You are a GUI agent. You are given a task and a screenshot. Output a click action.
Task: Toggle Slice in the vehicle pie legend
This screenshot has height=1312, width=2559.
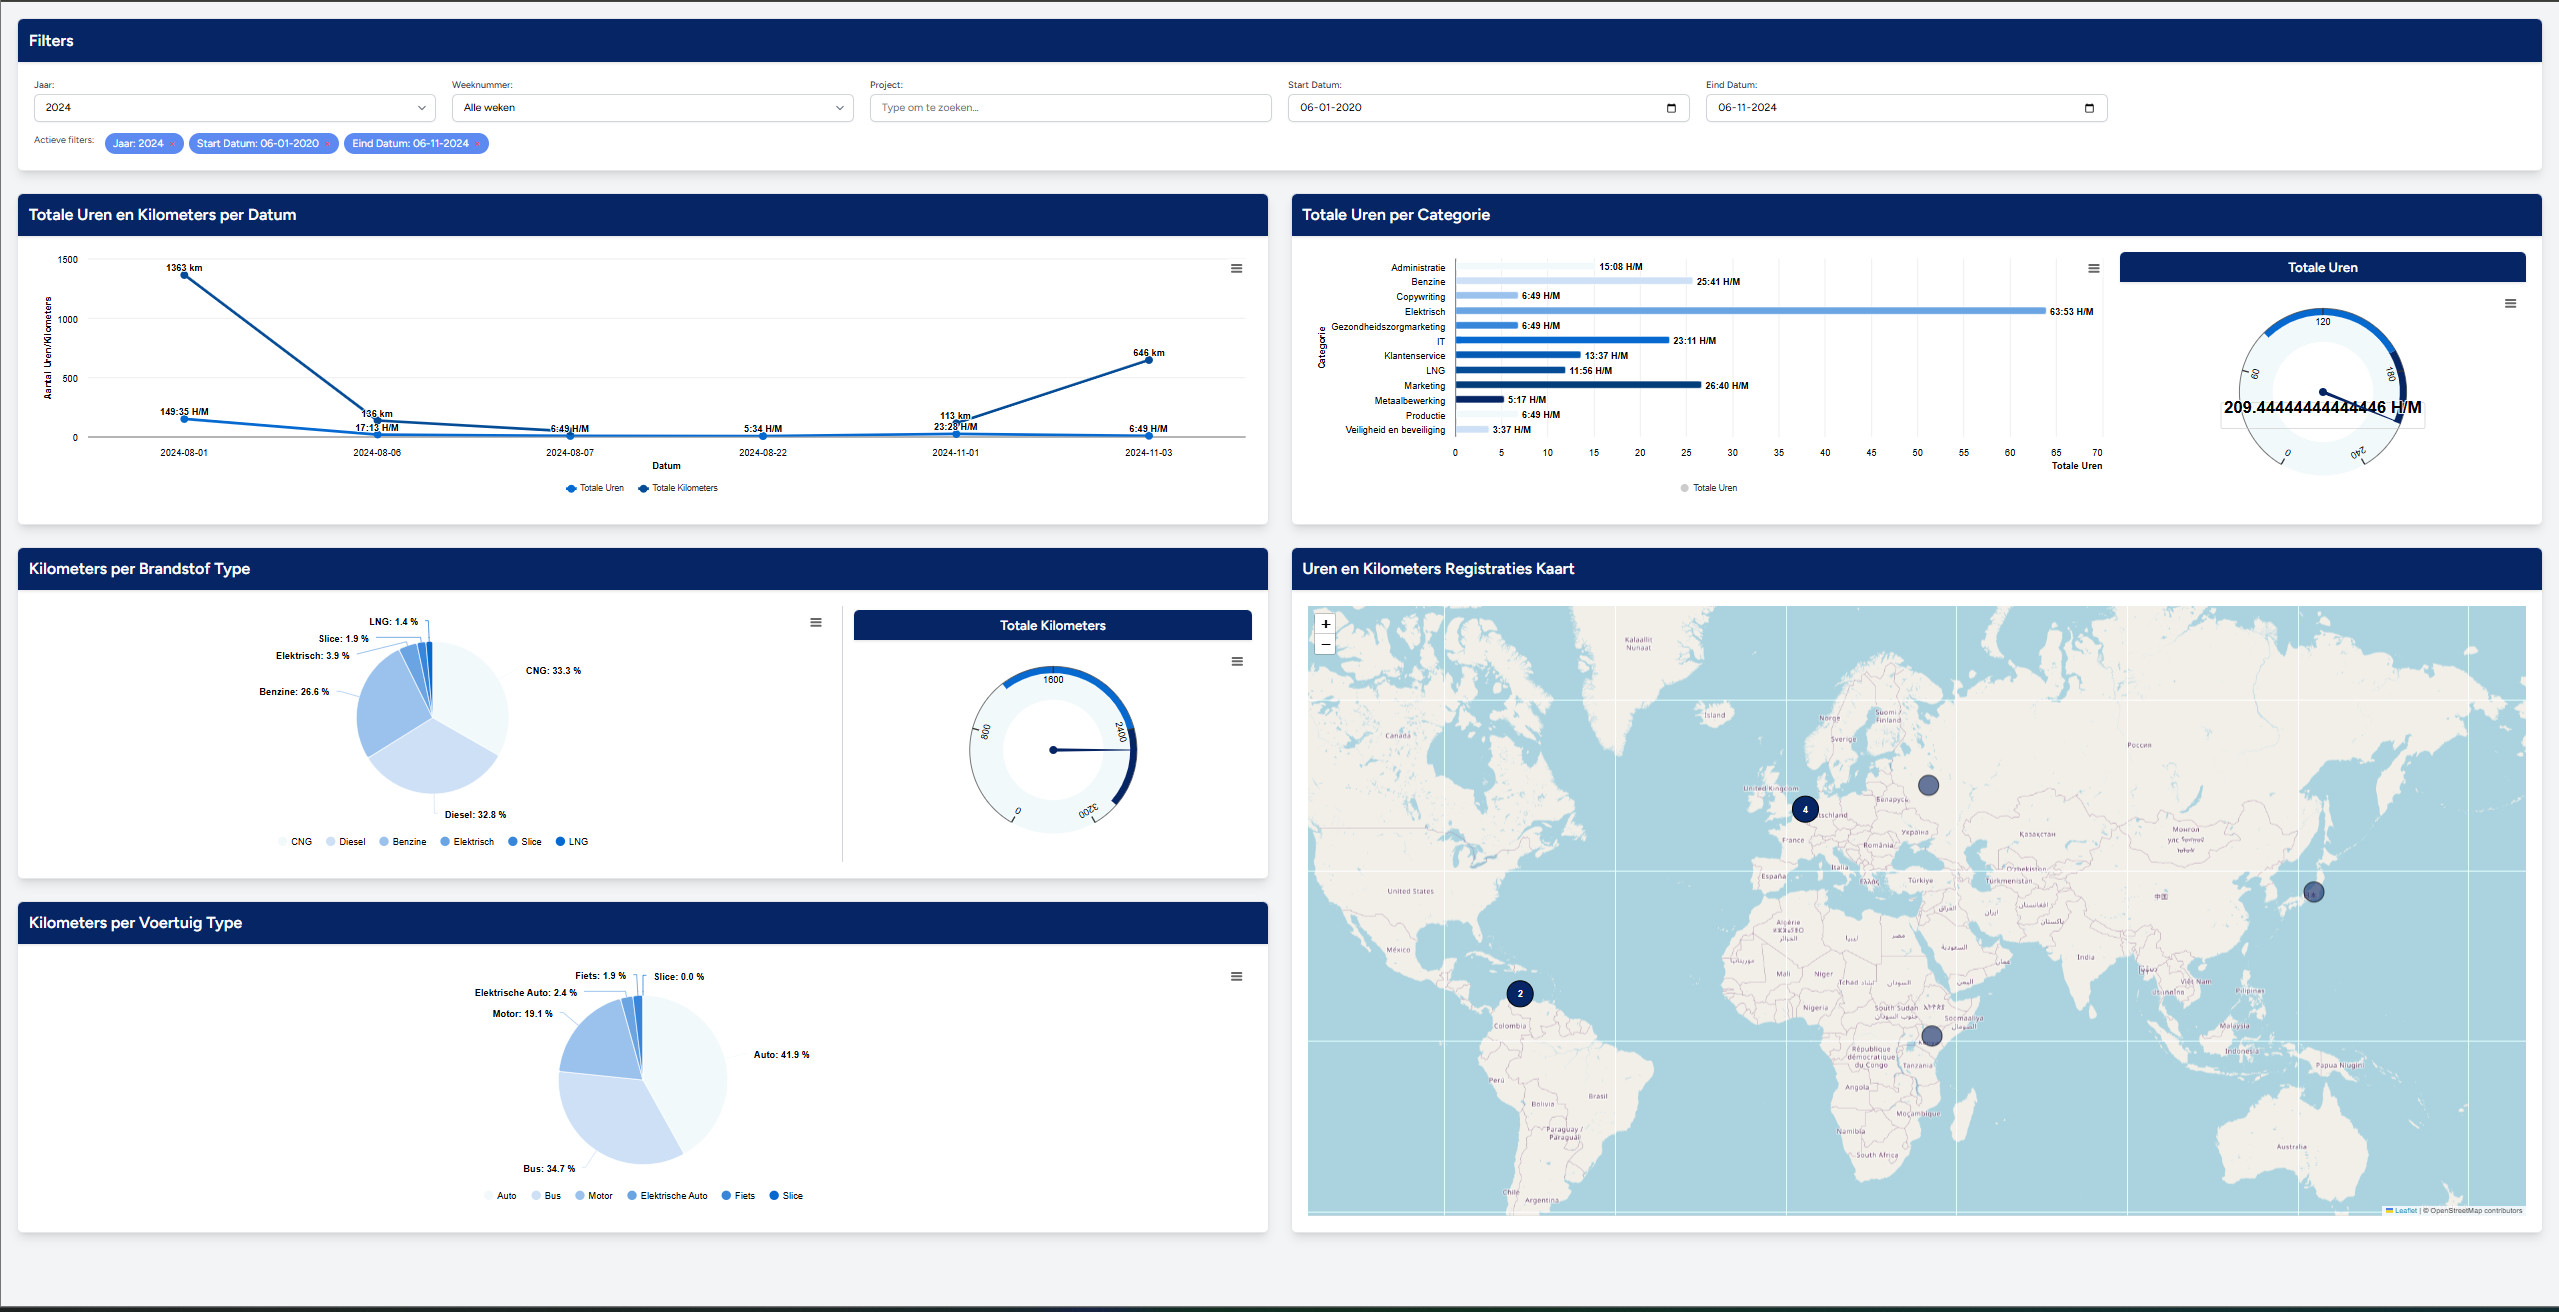coord(786,1196)
